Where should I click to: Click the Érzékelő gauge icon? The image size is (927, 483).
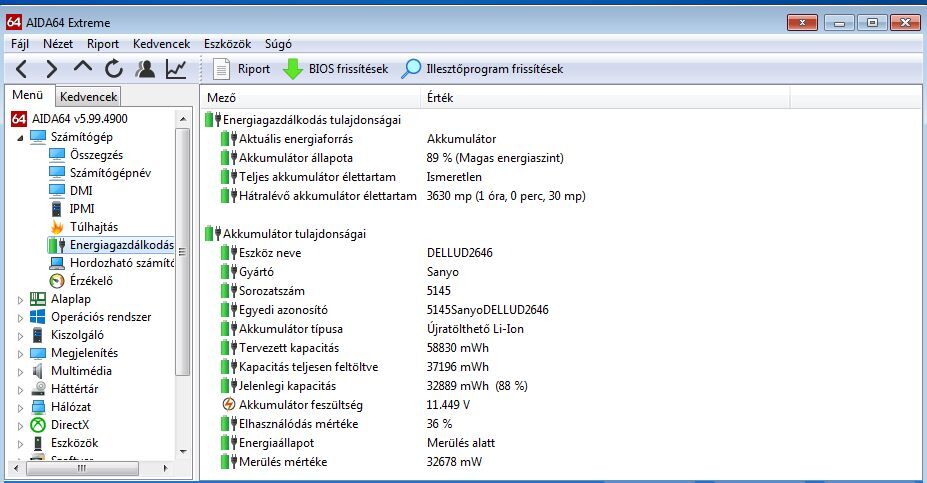[57, 281]
